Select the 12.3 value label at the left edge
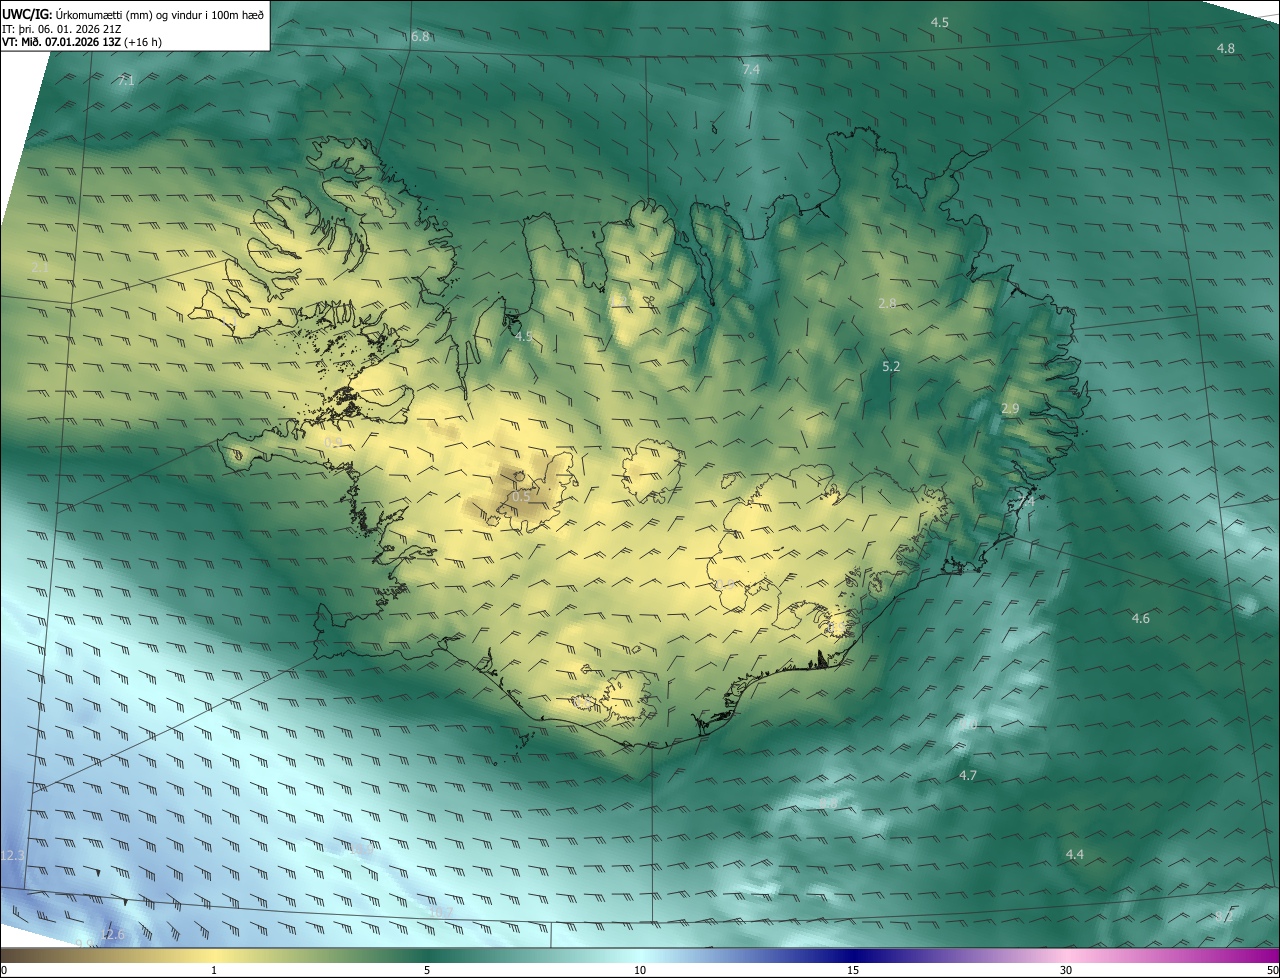This screenshot has width=1280, height=978. pyautogui.click(x=13, y=857)
